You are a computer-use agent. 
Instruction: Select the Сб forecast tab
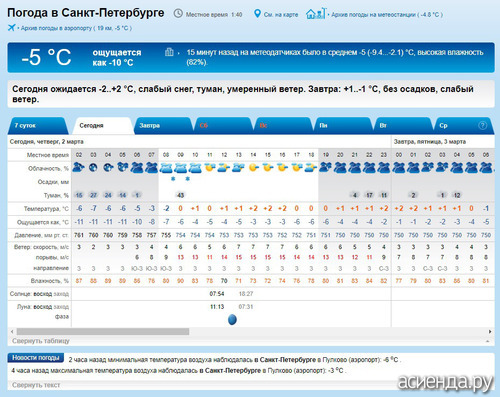[x=223, y=126]
